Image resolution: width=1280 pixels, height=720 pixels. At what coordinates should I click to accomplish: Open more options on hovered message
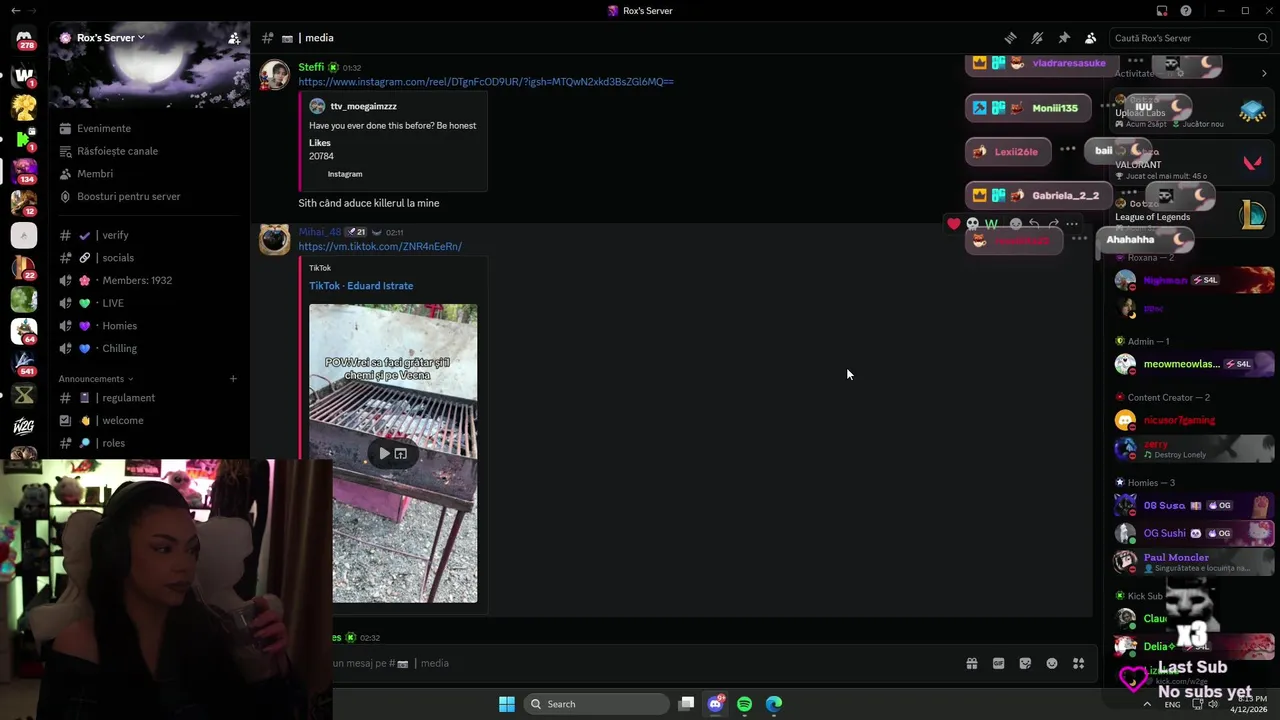tap(1072, 224)
